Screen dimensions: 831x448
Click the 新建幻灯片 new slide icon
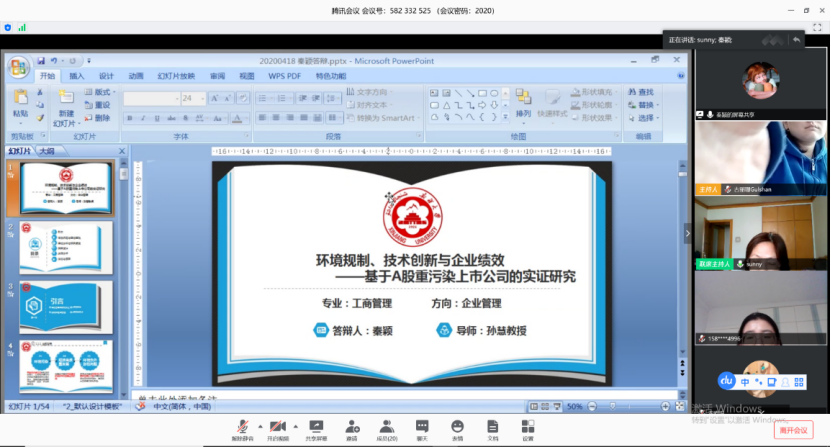[x=66, y=98]
